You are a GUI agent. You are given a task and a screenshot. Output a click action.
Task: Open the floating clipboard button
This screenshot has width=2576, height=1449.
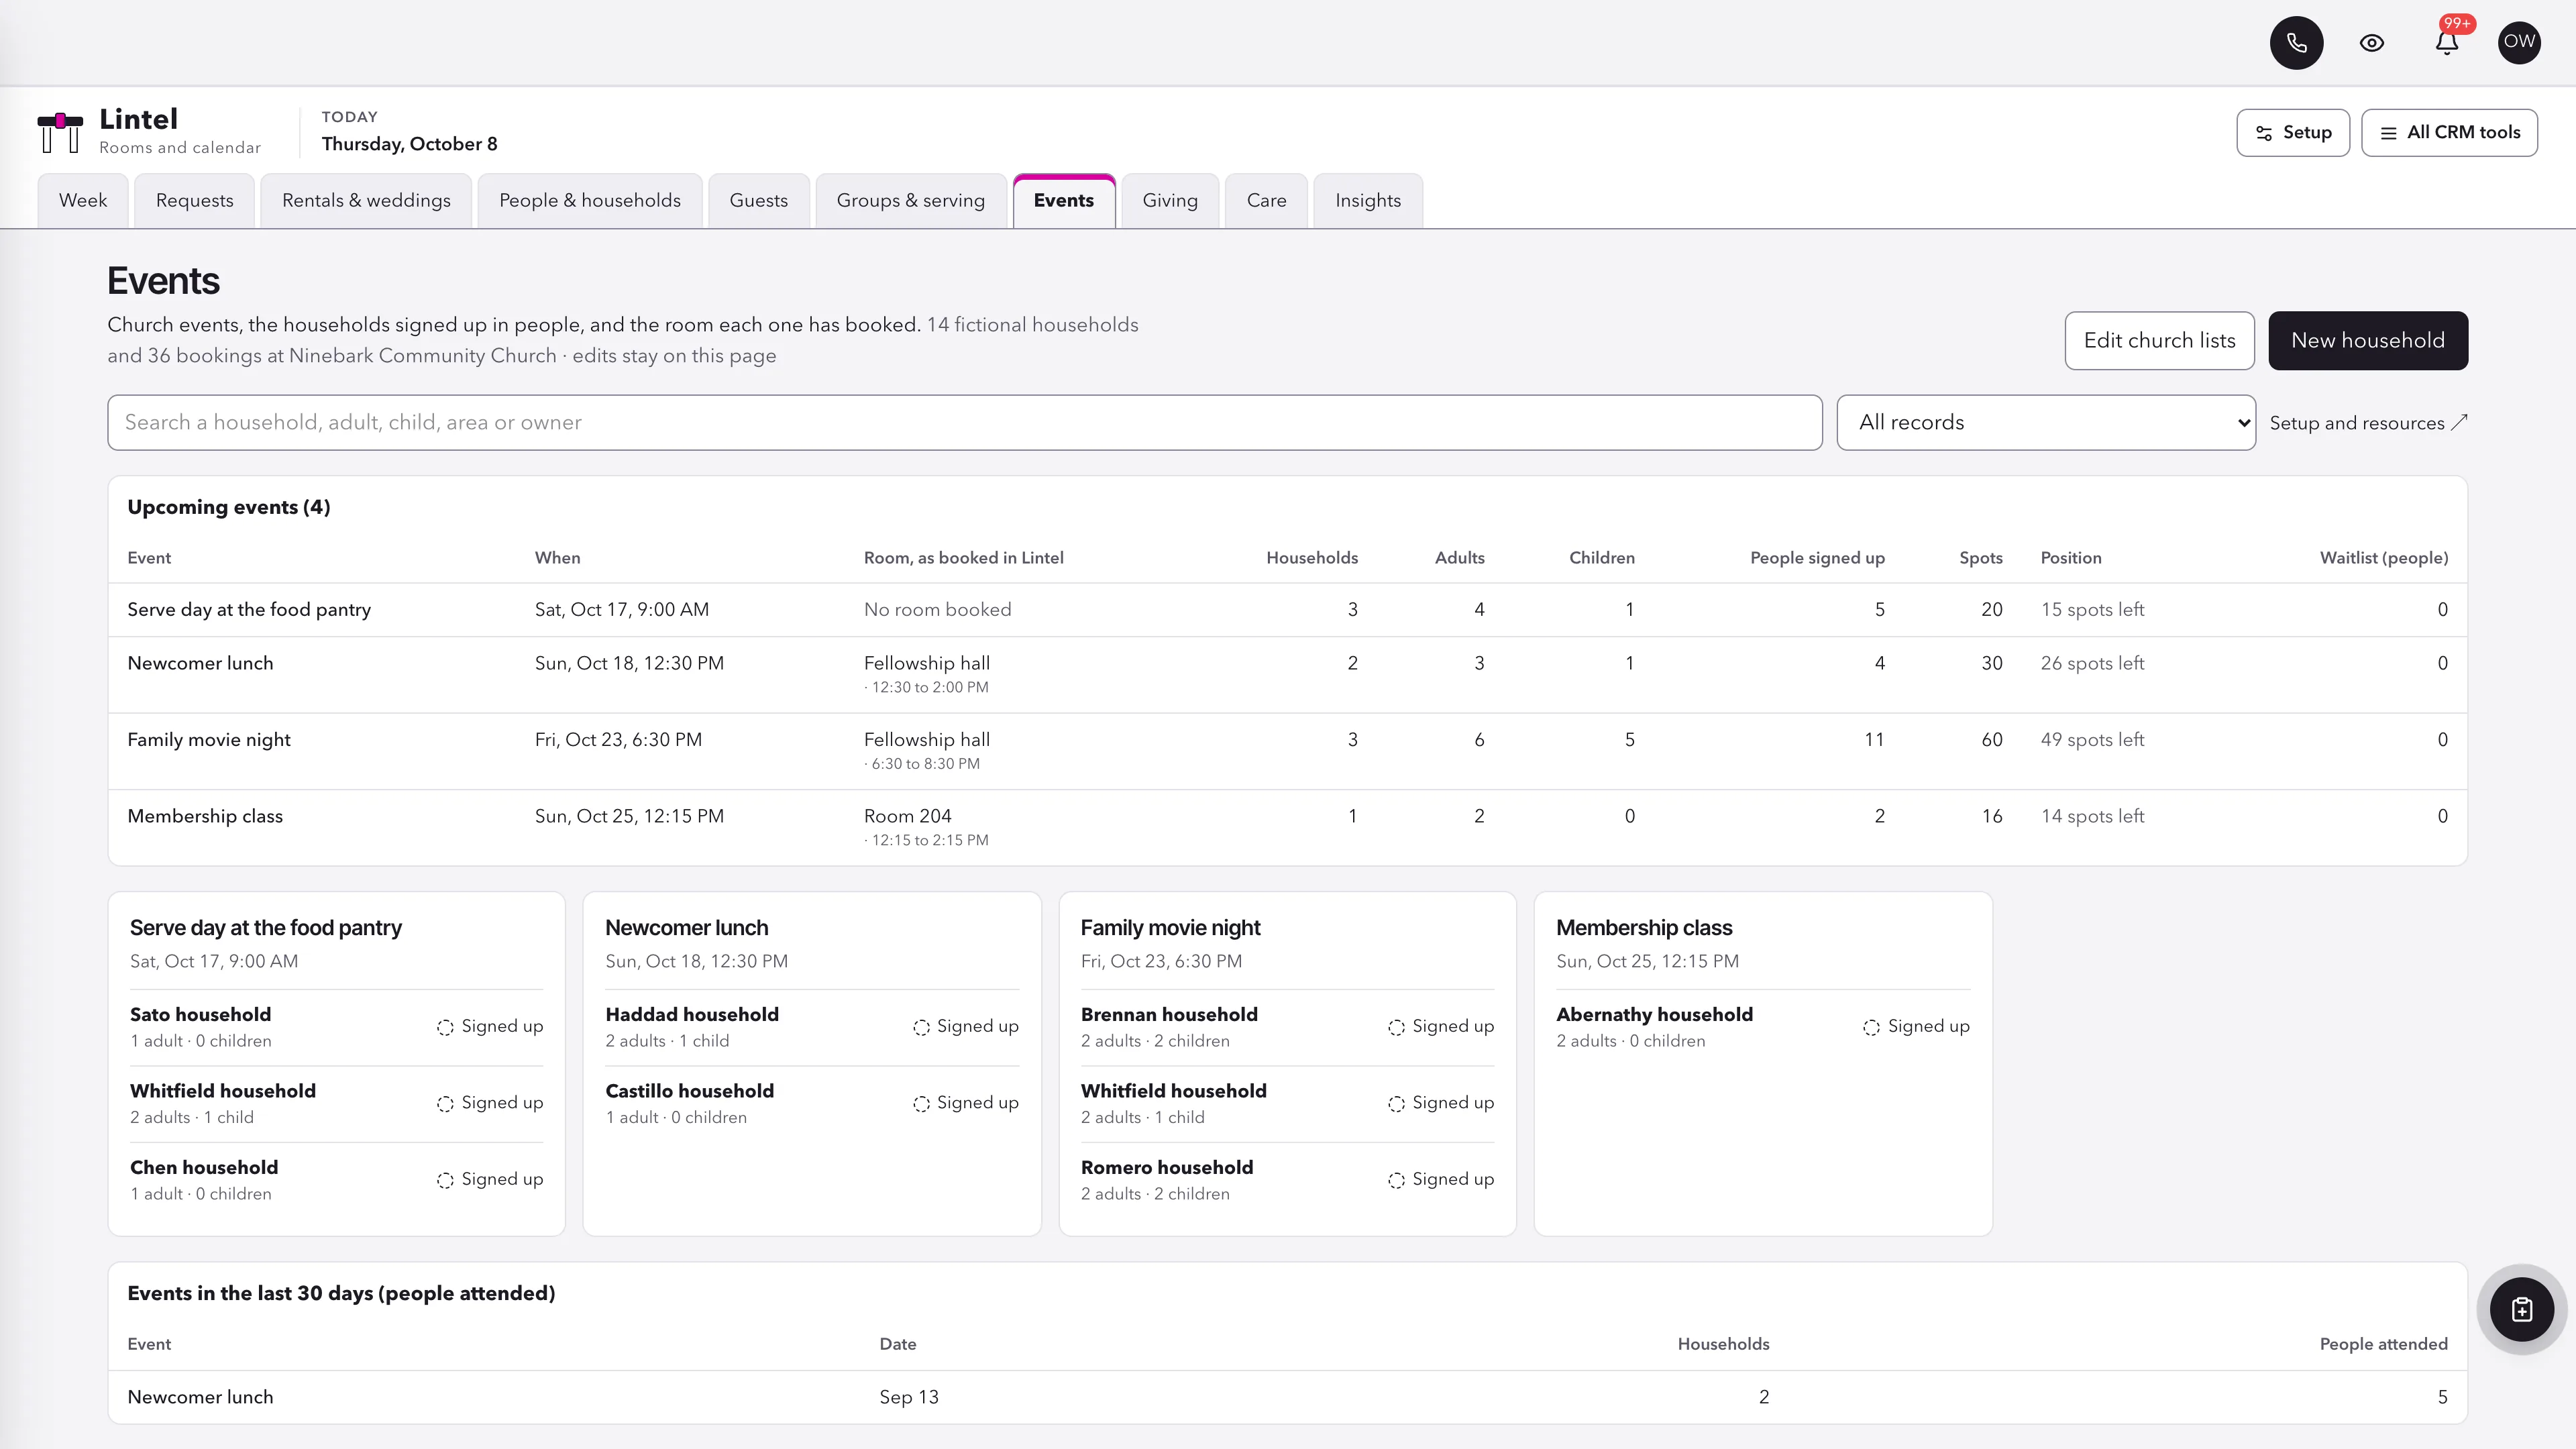pos(2521,1309)
